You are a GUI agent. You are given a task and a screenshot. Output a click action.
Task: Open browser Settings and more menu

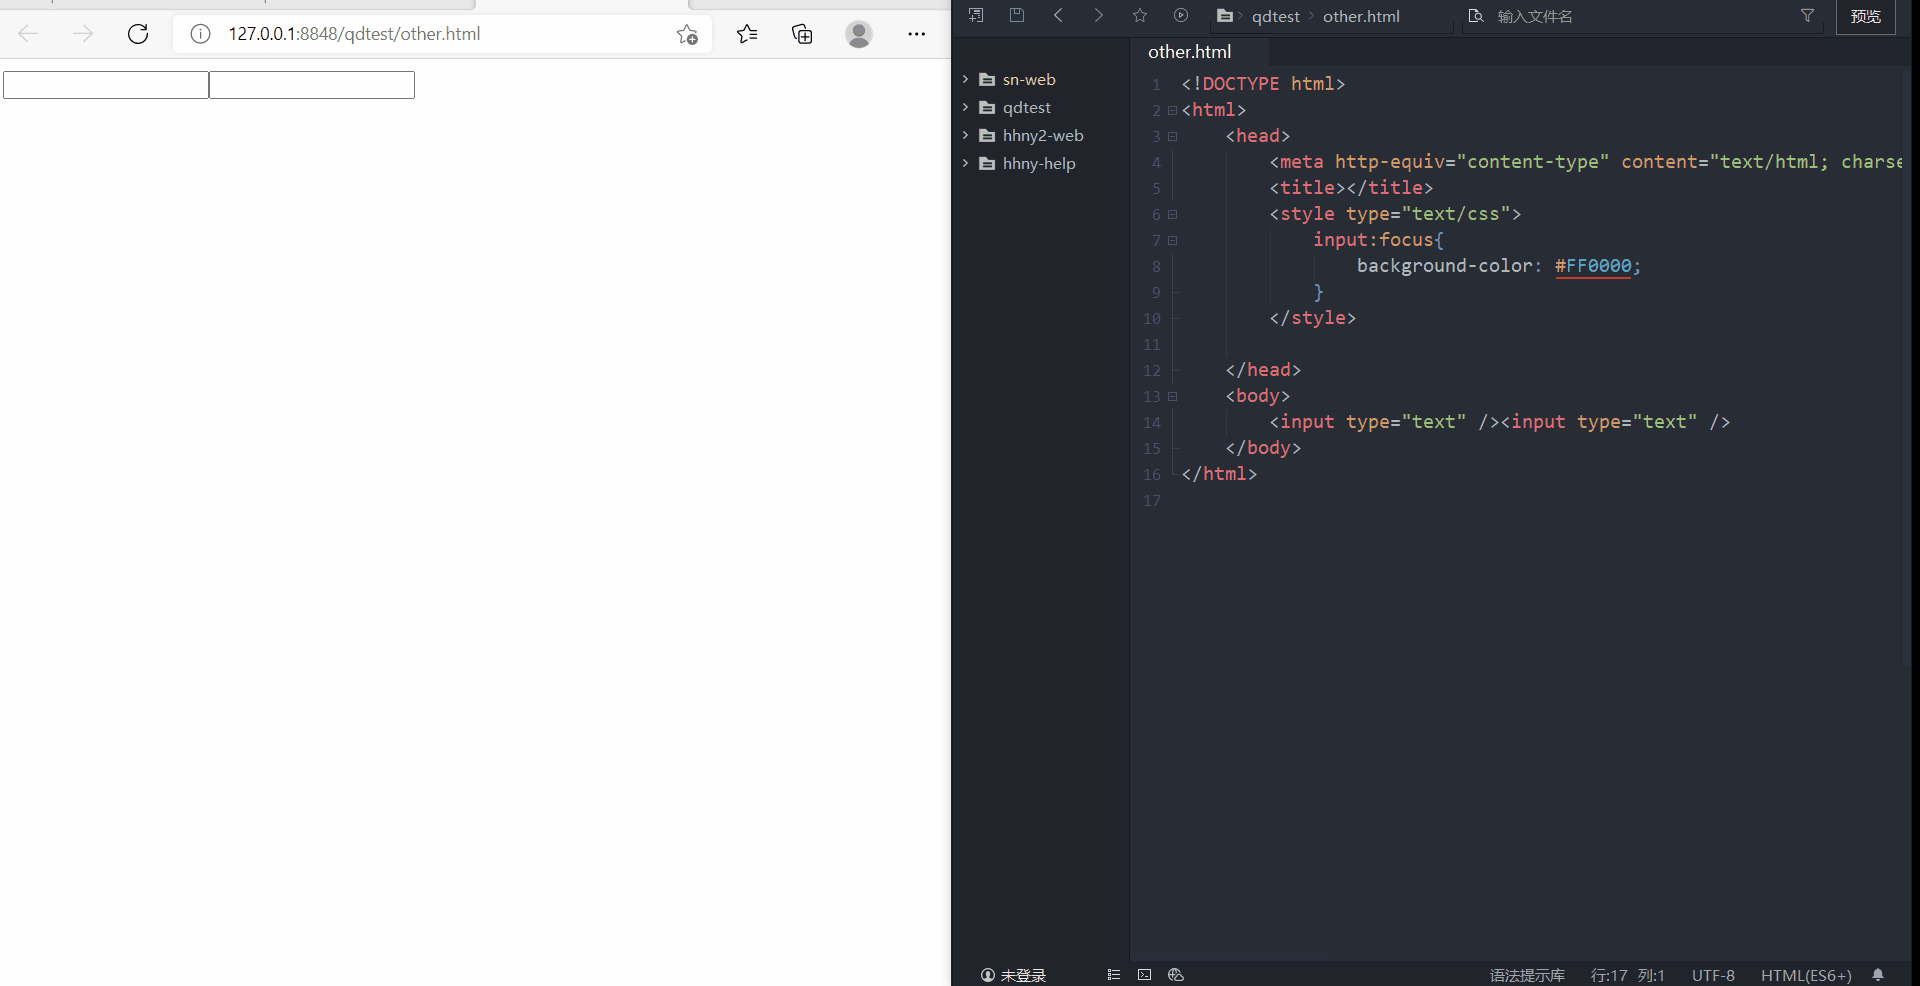pos(916,34)
